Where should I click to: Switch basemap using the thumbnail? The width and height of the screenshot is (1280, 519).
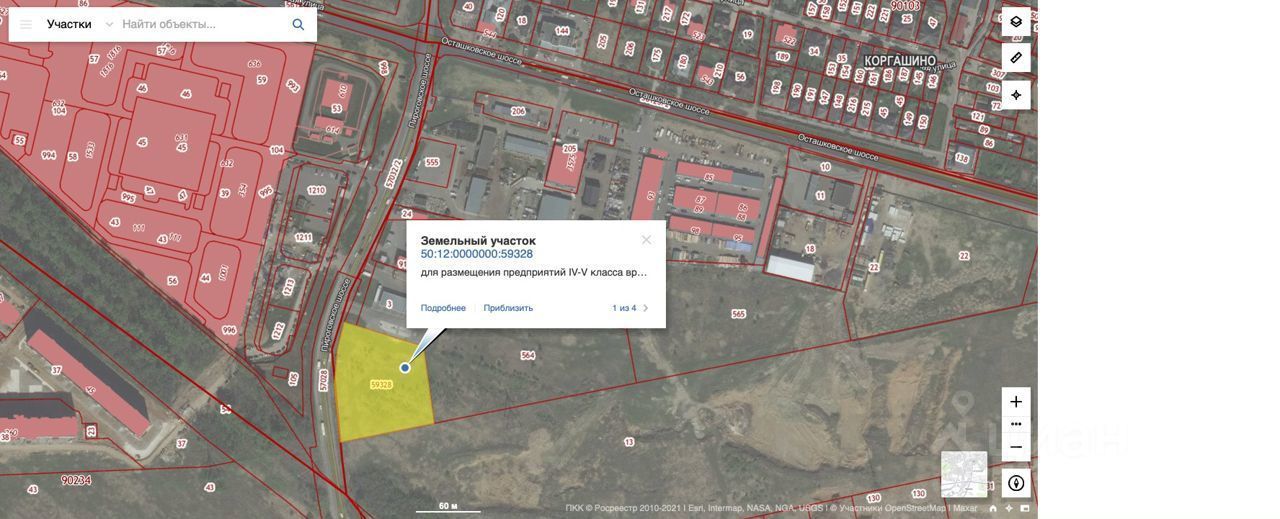tap(964, 474)
